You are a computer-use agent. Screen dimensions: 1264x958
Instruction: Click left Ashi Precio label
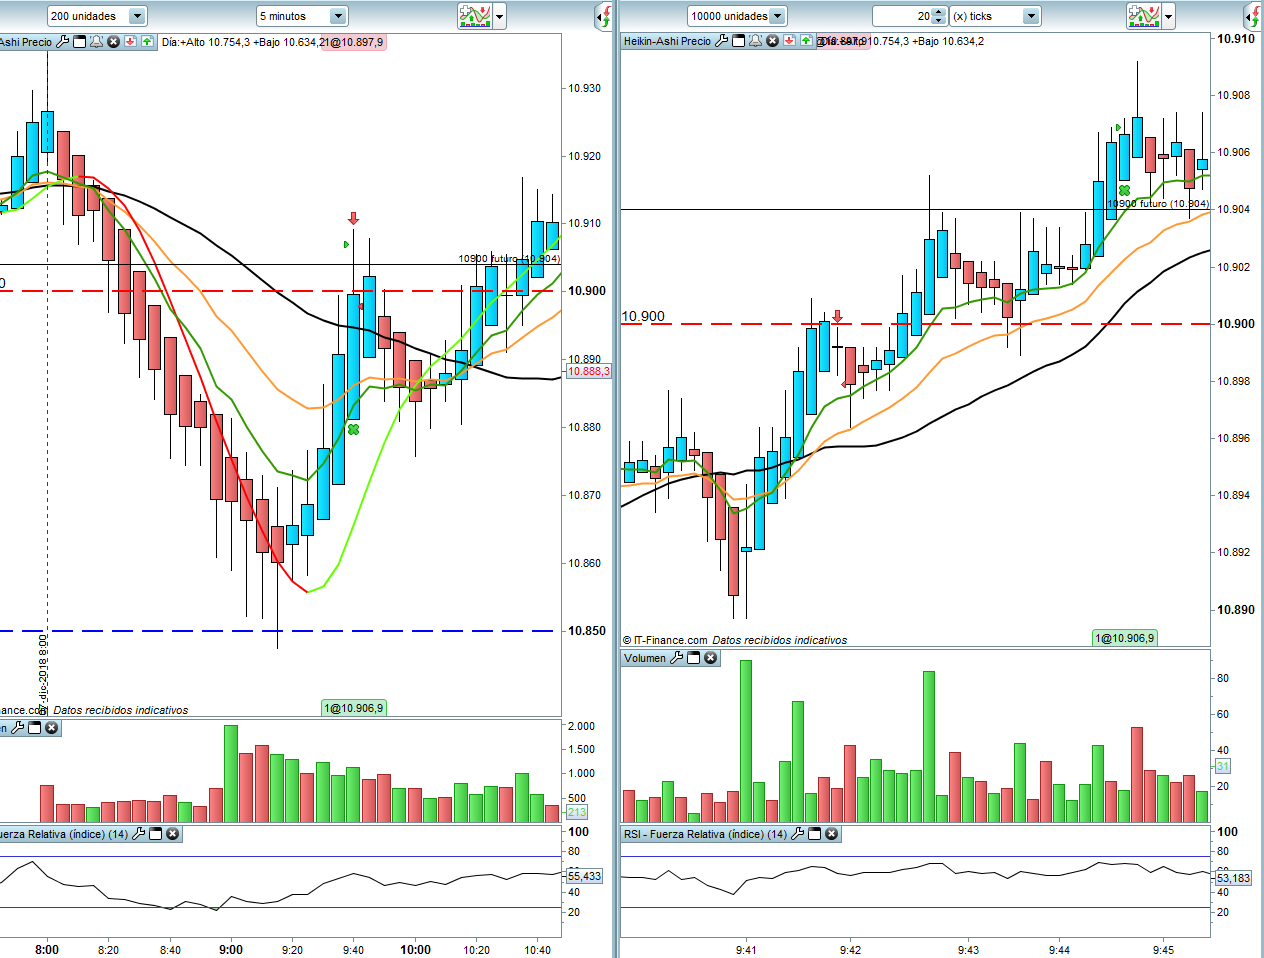[26, 42]
